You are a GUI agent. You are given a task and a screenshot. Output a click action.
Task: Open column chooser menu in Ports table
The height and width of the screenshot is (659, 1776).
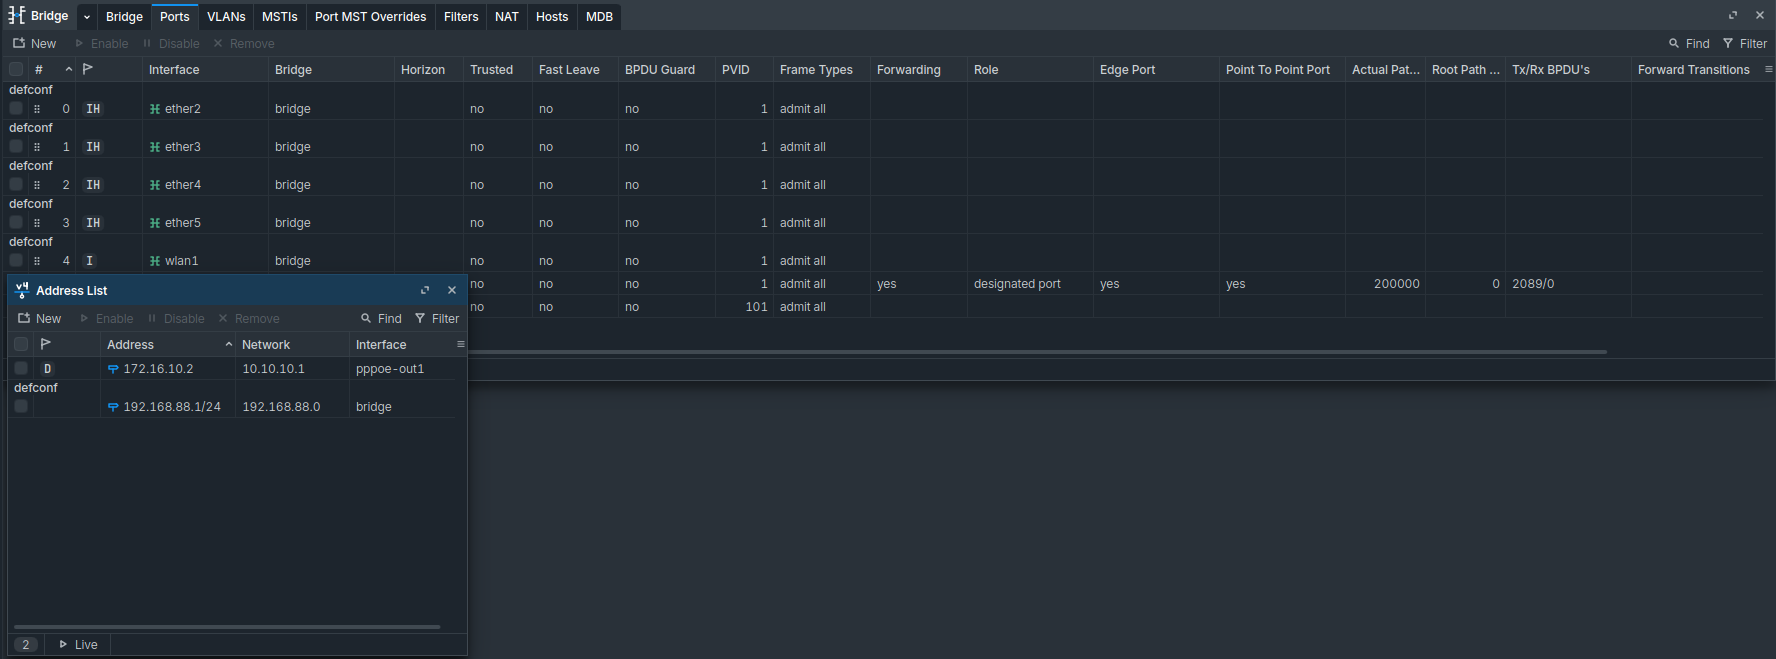pos(1768,69)
